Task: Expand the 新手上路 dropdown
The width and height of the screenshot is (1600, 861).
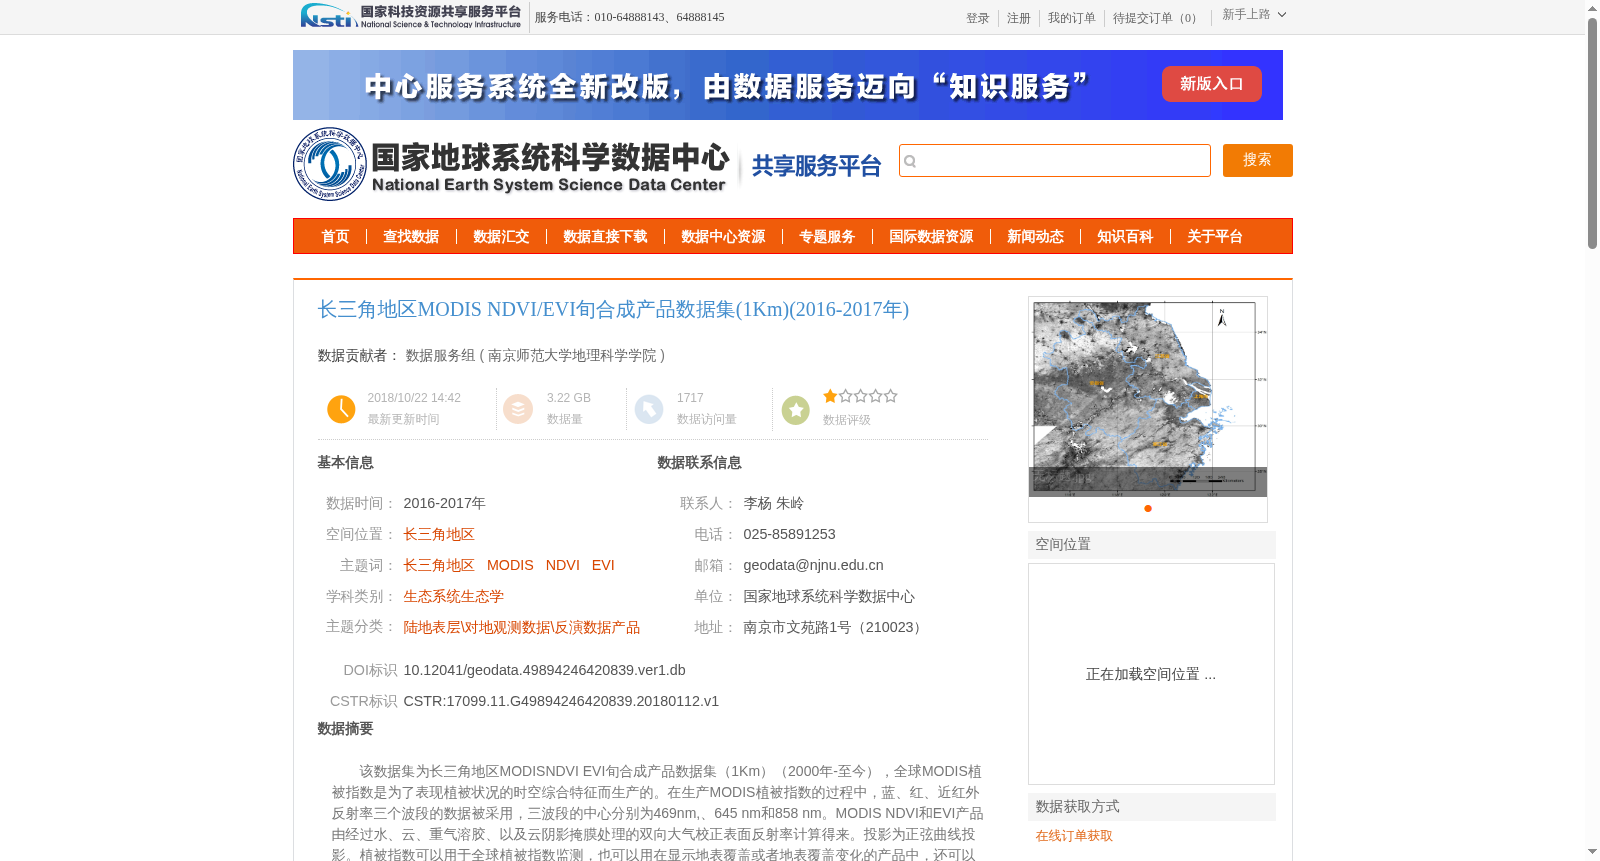Action: pyautogui.click(x=1254, y=14)
